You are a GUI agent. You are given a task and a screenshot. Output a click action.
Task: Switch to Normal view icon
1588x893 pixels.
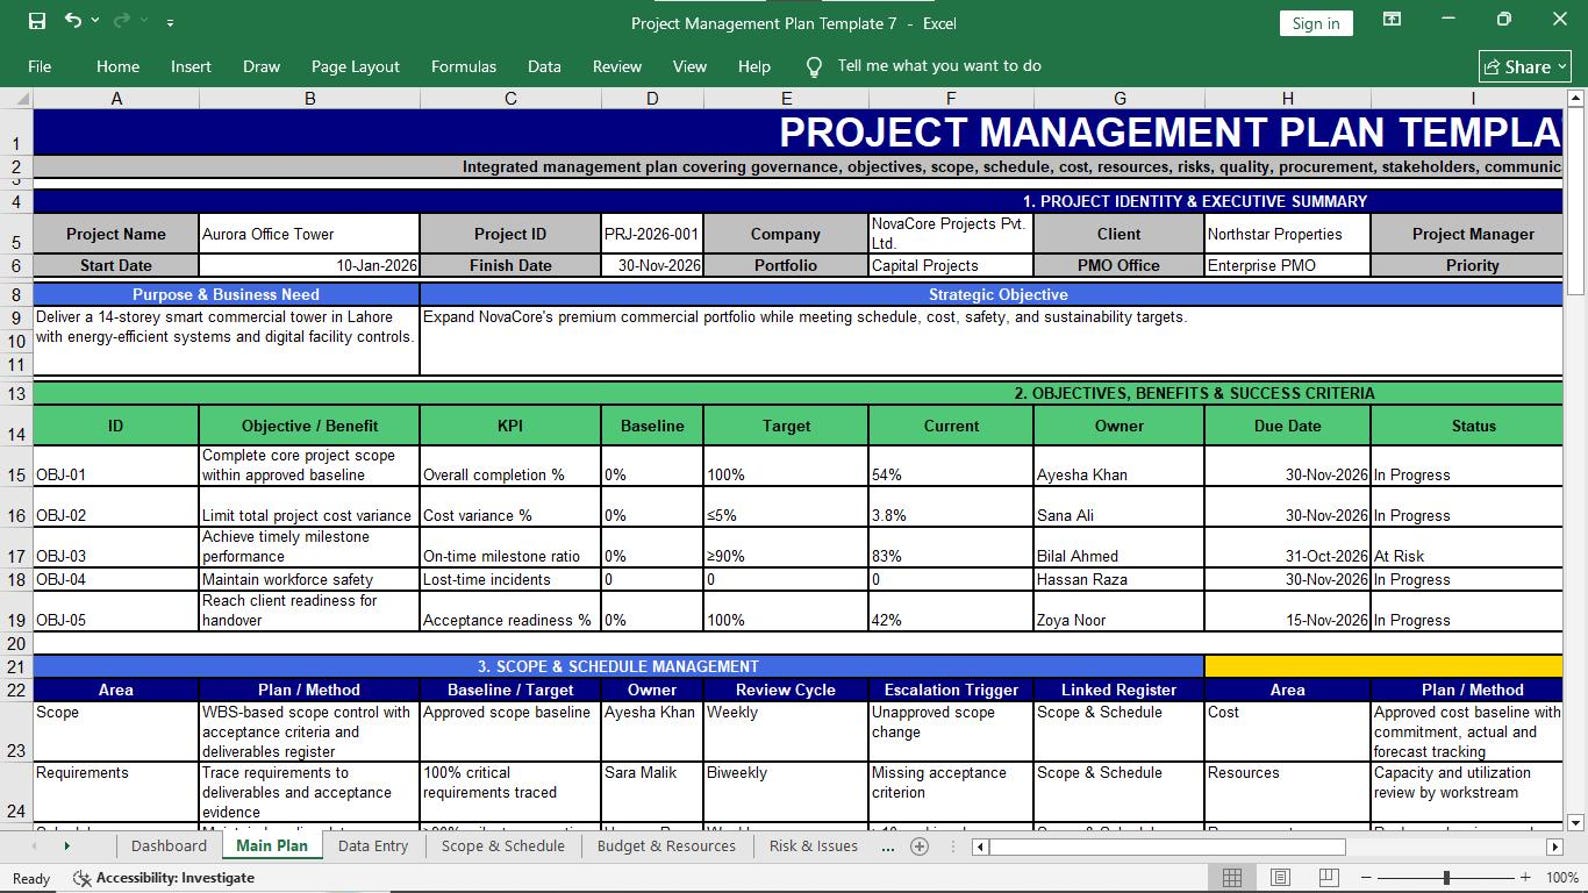[1232, 878]
